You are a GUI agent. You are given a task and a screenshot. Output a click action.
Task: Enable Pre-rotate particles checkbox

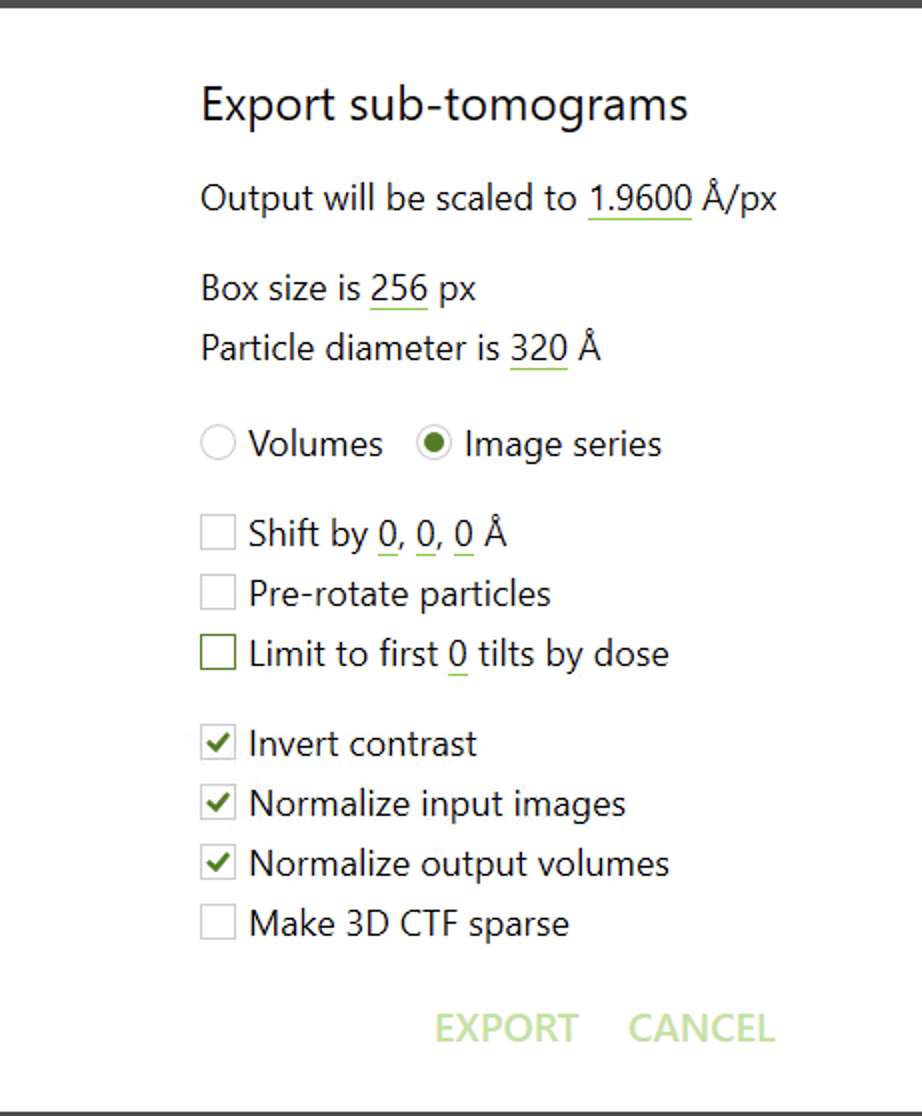coord(218,593)
